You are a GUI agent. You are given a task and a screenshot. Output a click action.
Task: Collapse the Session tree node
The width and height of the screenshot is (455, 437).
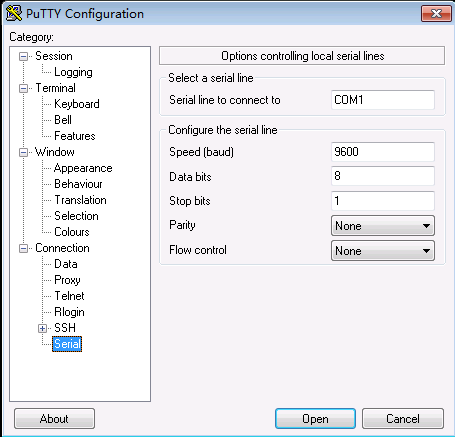tap(23, 56)
